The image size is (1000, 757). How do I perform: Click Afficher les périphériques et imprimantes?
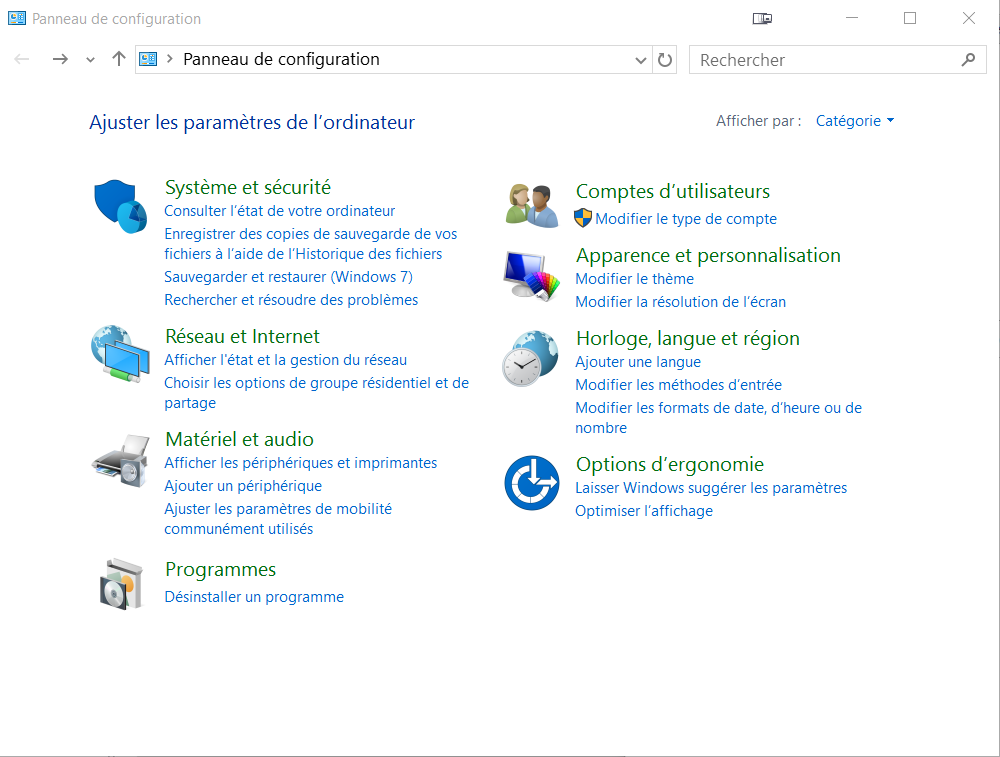tap(300, 463)
